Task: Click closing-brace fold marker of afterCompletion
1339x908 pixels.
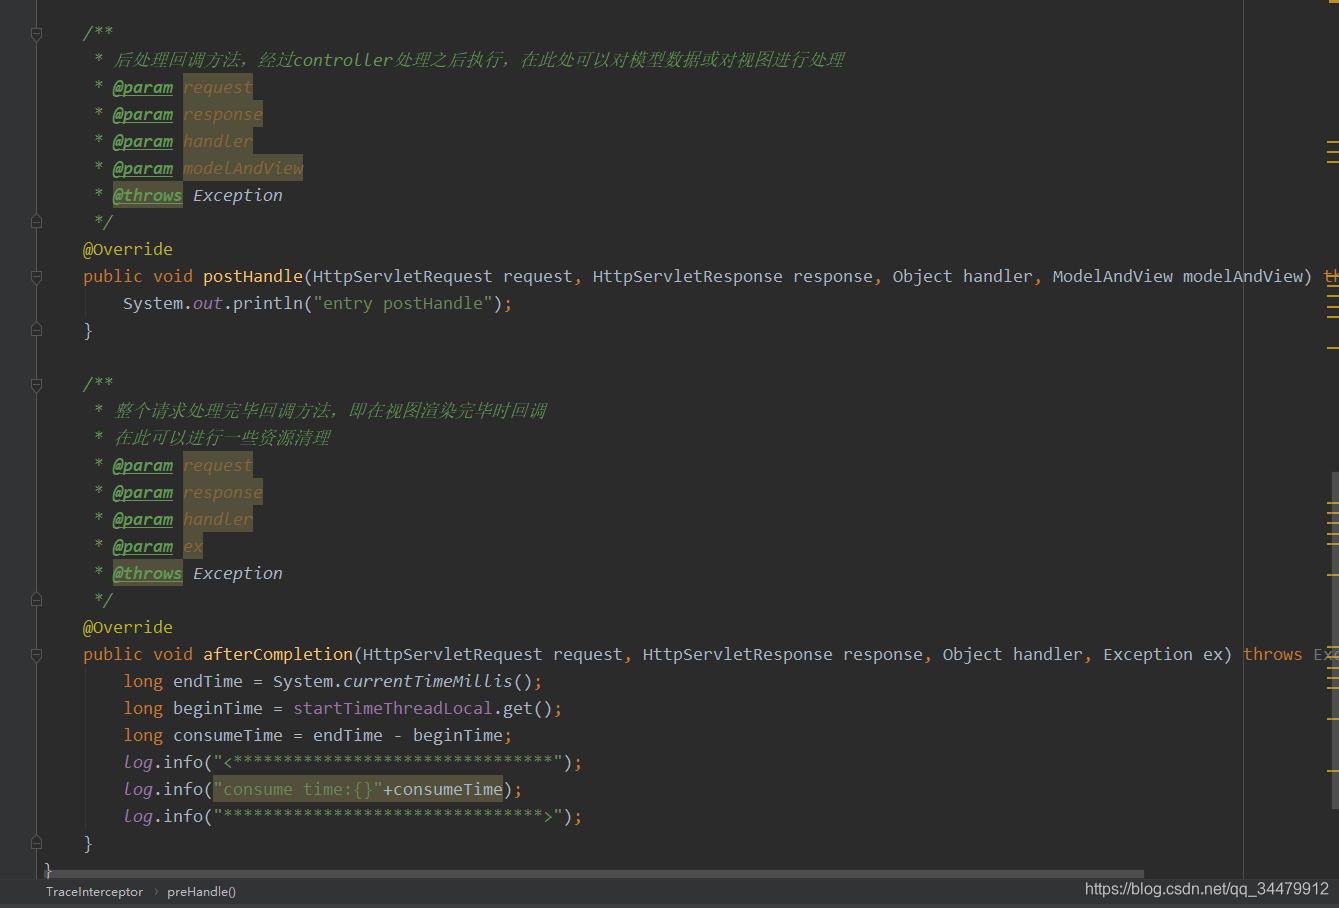Action: pyautogui.click(x=36, y=843)
